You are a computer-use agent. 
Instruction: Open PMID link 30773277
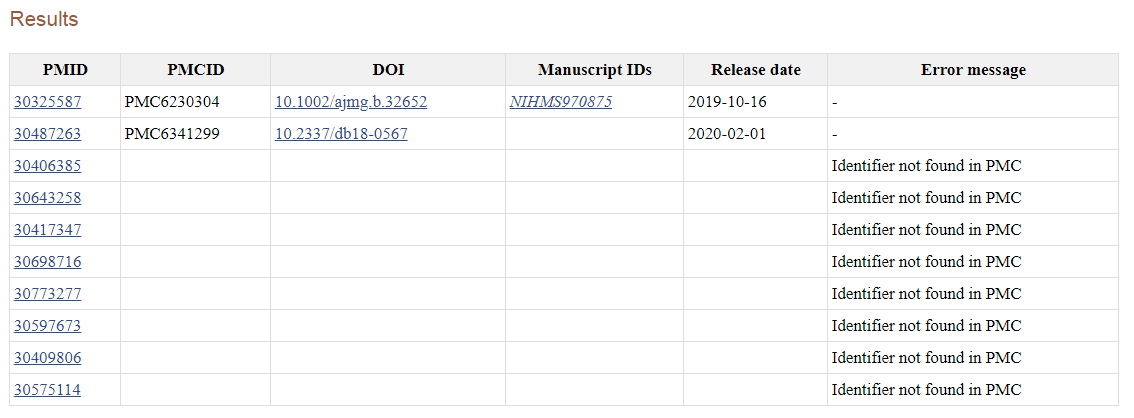click(48, 294)
